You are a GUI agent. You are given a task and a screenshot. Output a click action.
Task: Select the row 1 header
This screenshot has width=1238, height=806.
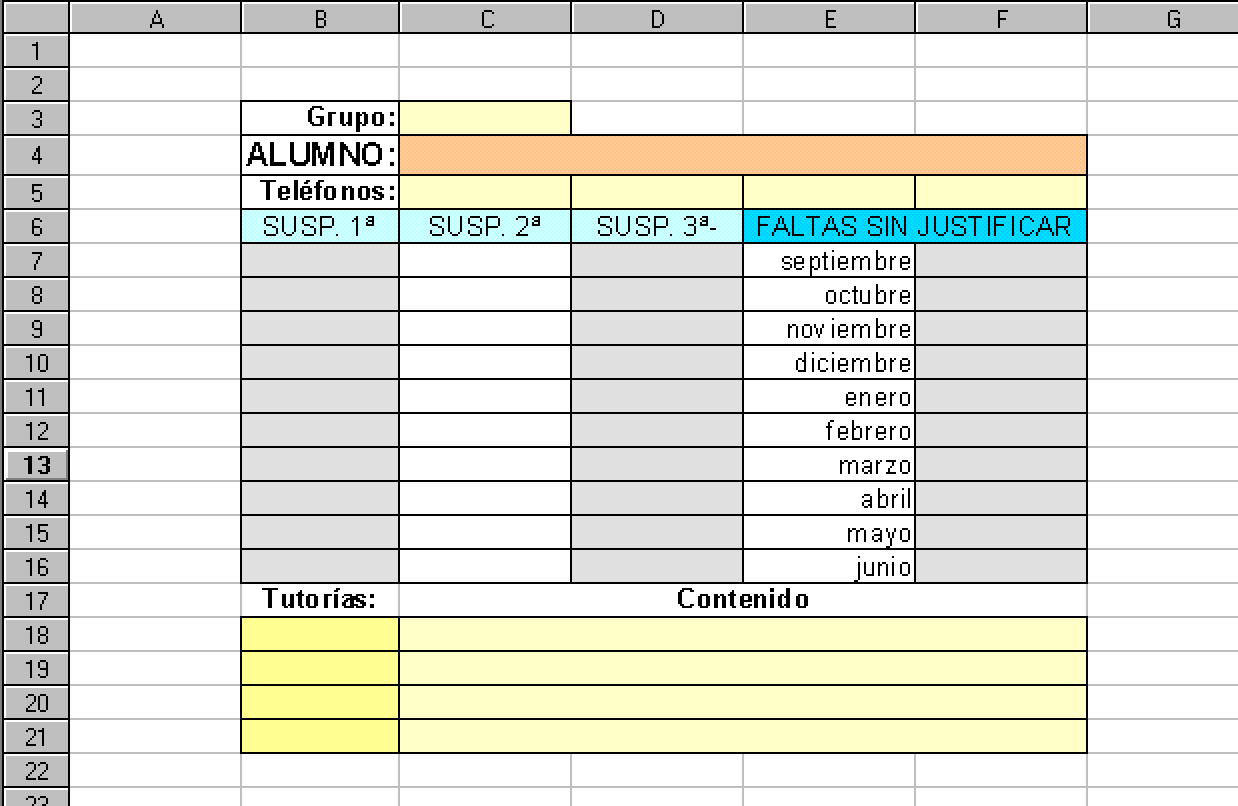click(36, 50)
